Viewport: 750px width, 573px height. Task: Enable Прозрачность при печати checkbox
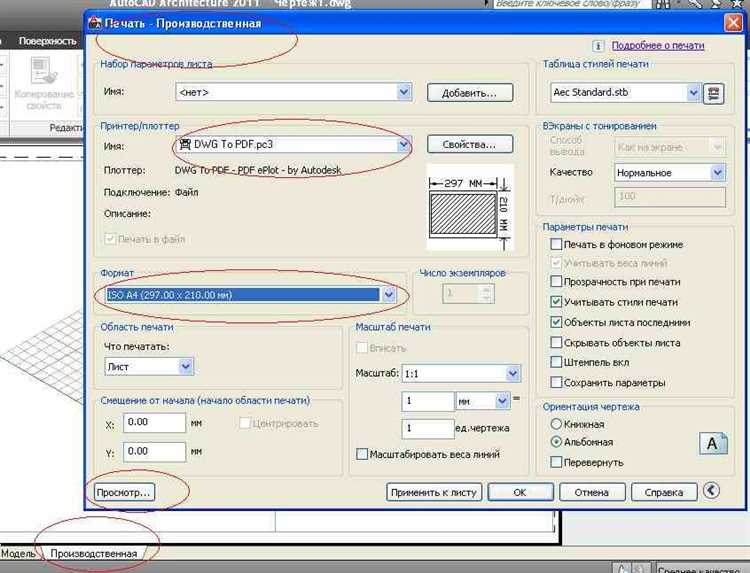[556, 282]
